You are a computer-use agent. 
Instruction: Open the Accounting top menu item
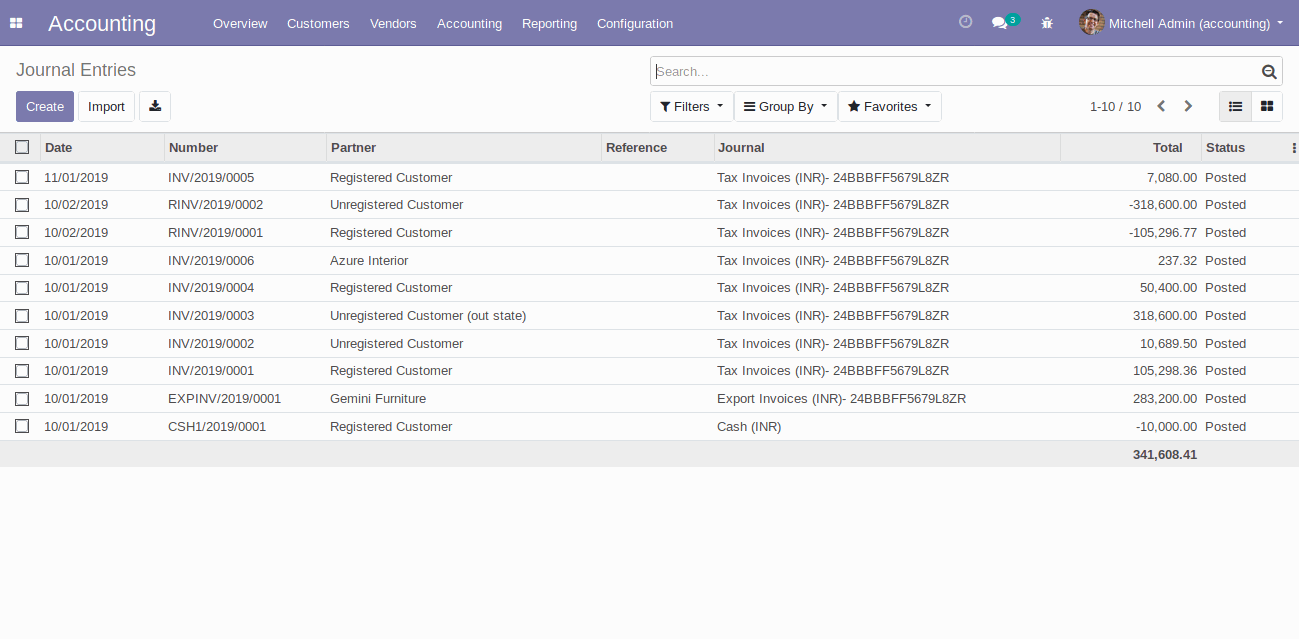(469, 23)
